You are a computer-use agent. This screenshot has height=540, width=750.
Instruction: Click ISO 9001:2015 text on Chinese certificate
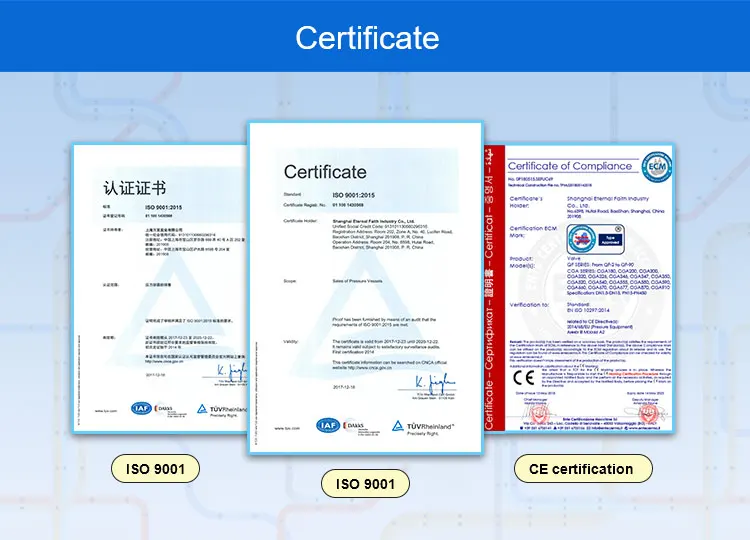pos(164,208)
